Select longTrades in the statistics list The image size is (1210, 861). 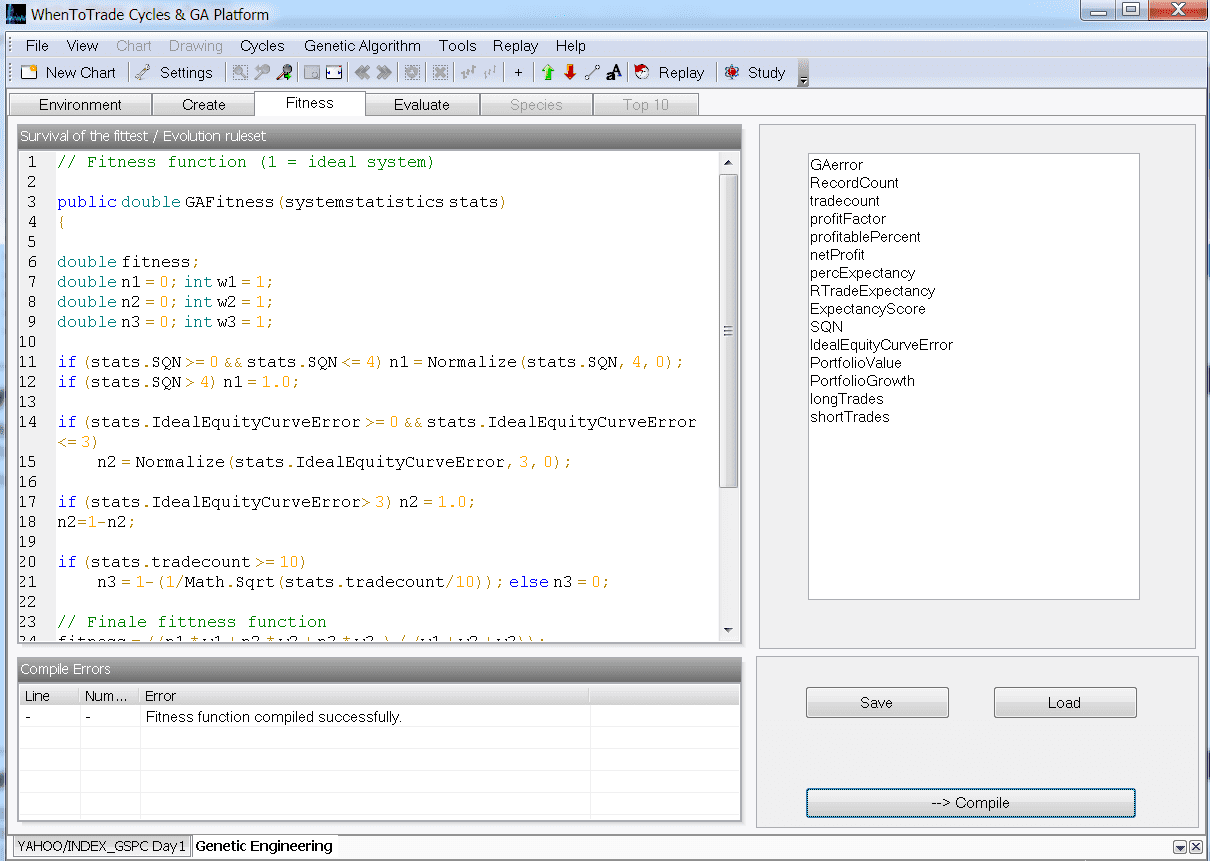[846, 399]
